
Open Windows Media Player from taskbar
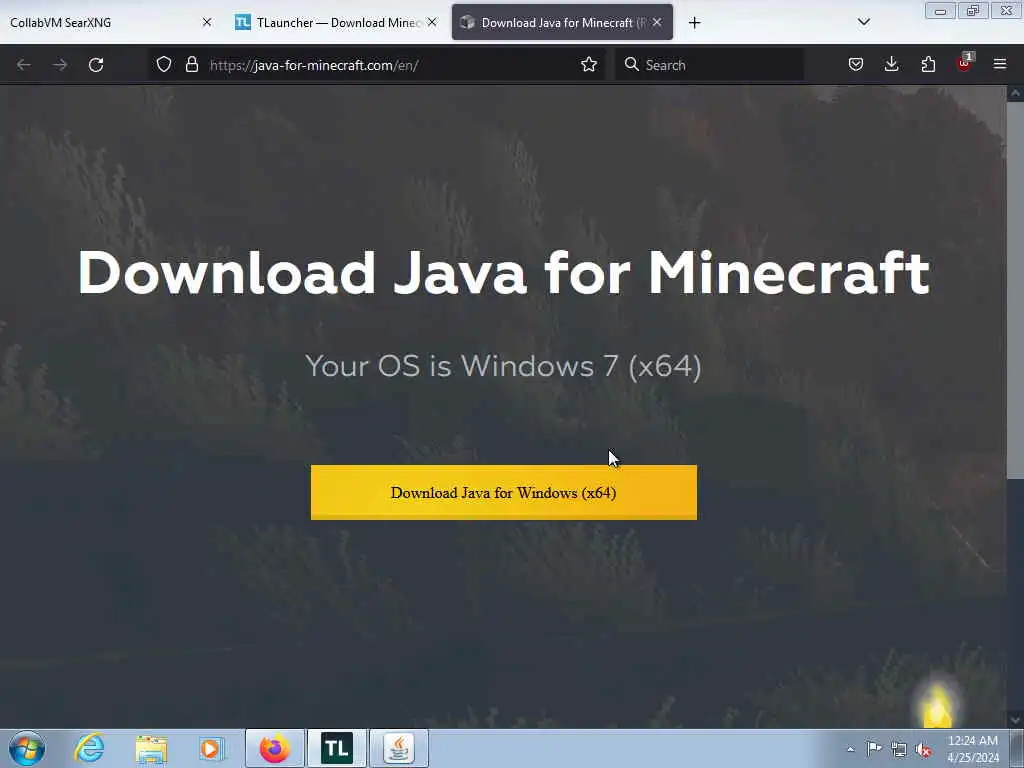coord(211,748)
